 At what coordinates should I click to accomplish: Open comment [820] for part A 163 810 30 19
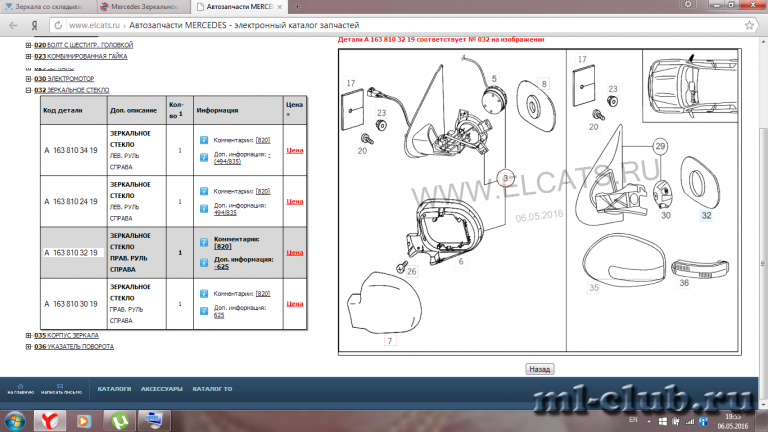click(263, 293)
